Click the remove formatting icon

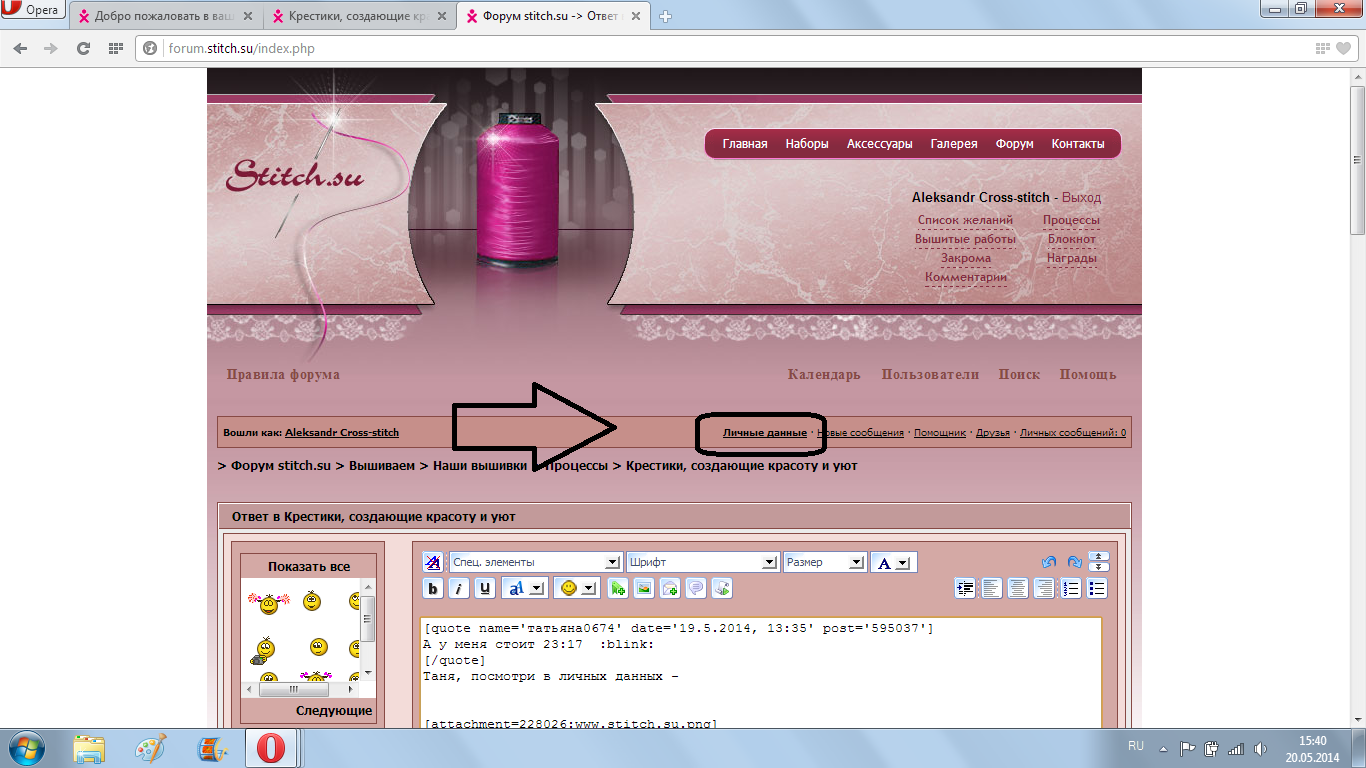coord(432,562)
